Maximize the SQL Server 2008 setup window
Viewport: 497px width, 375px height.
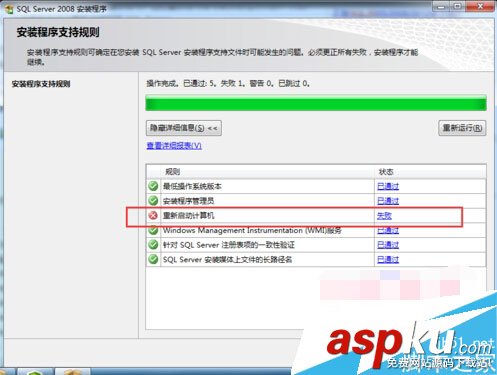click(457, 7)
